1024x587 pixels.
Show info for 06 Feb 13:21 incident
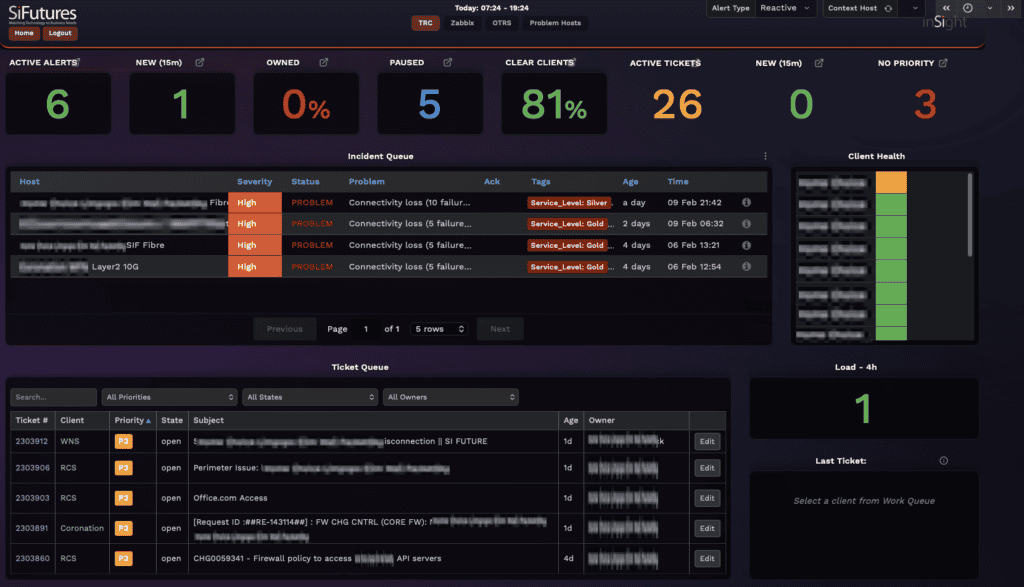pos(746,245)
